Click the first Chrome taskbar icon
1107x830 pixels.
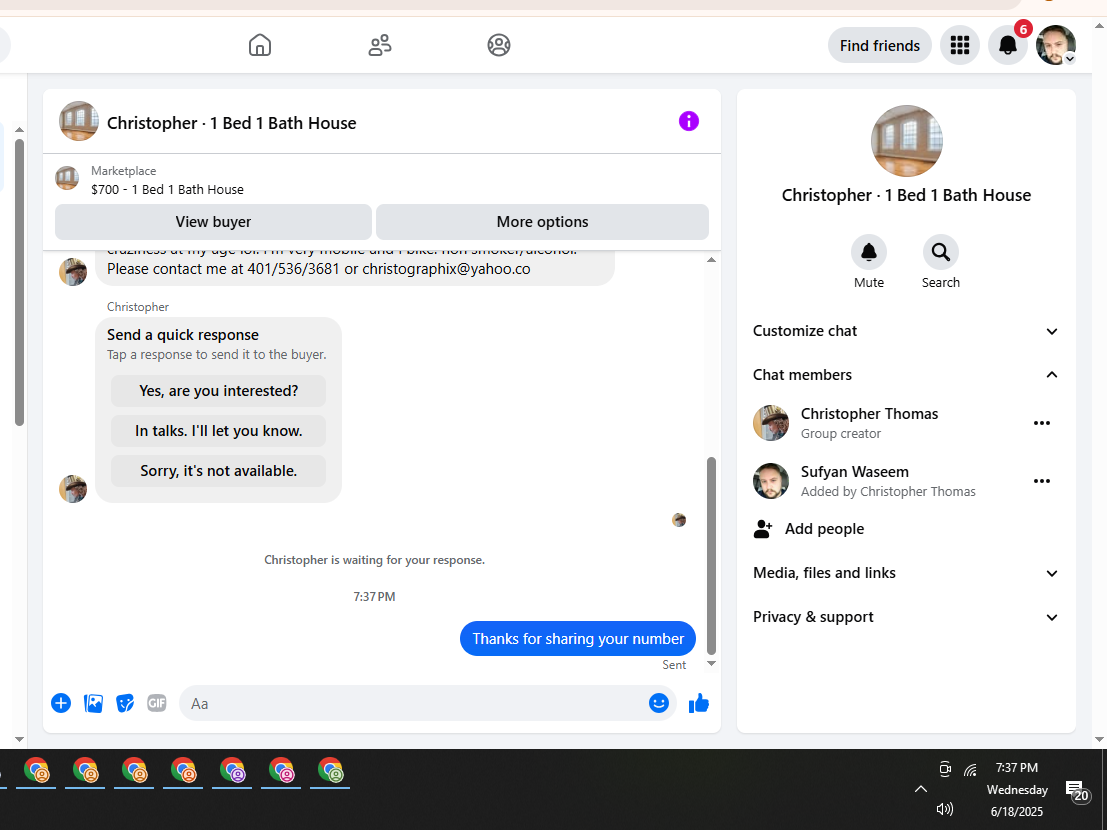[x=36, y=771]
